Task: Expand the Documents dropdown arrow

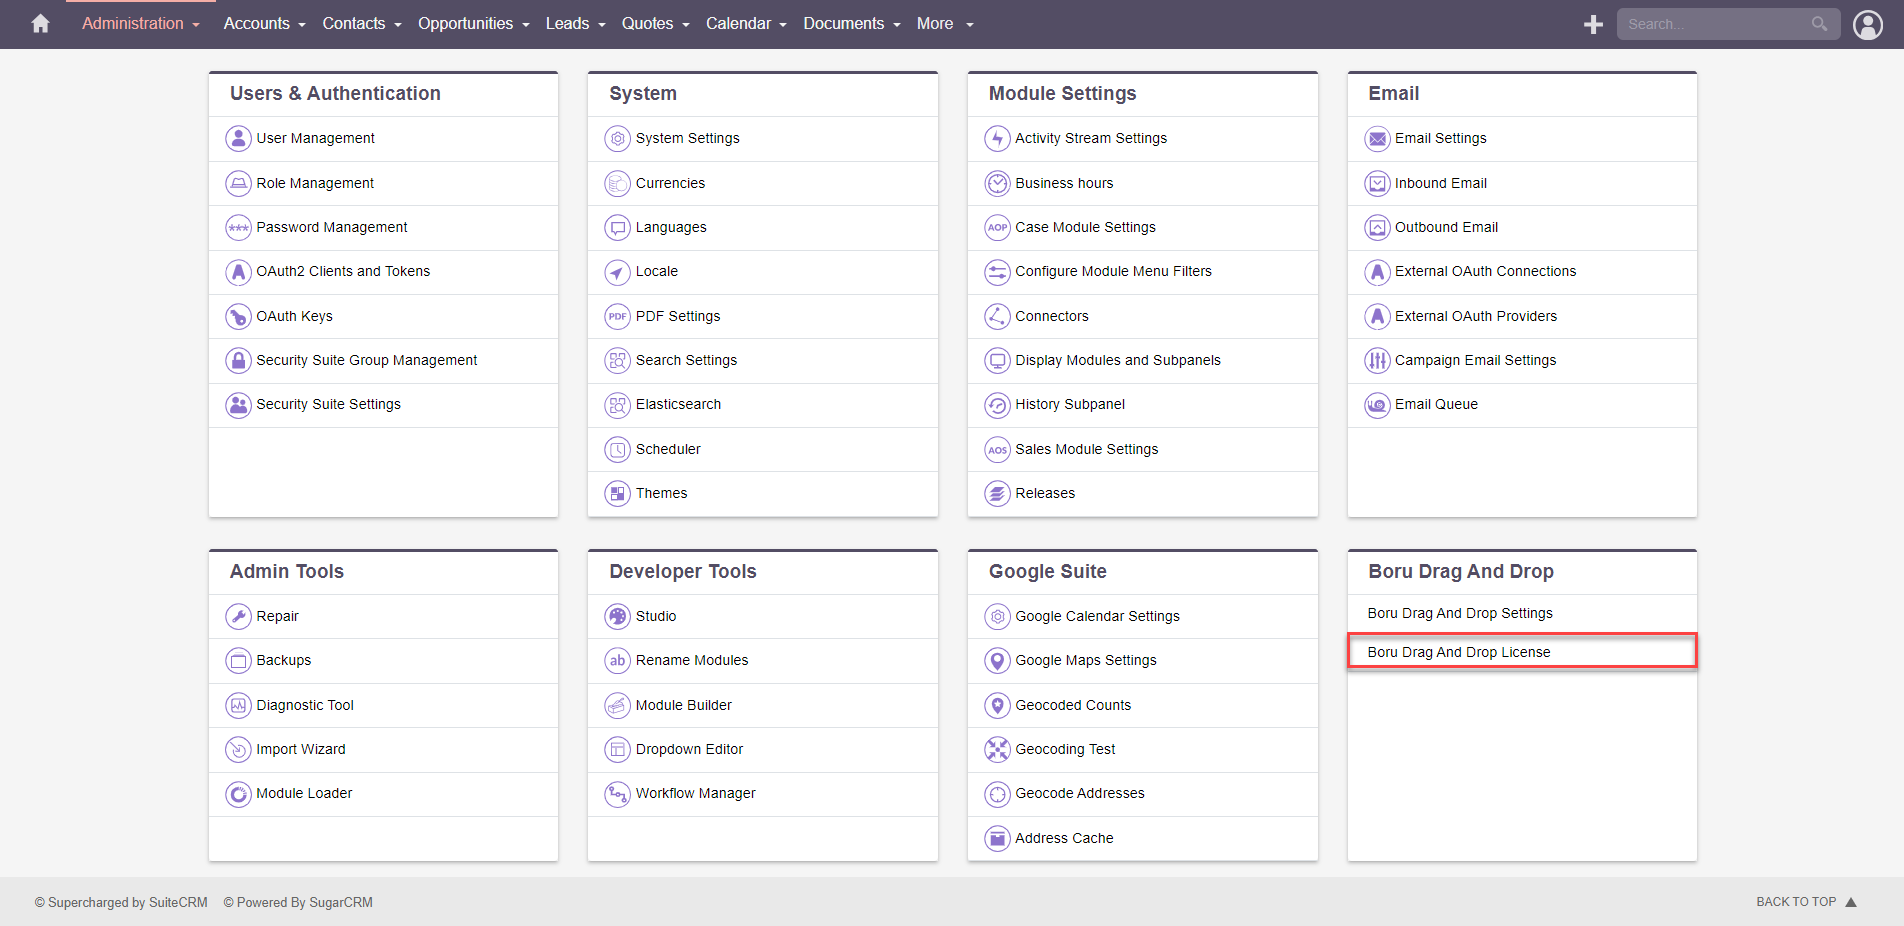Action: (897, 25)
